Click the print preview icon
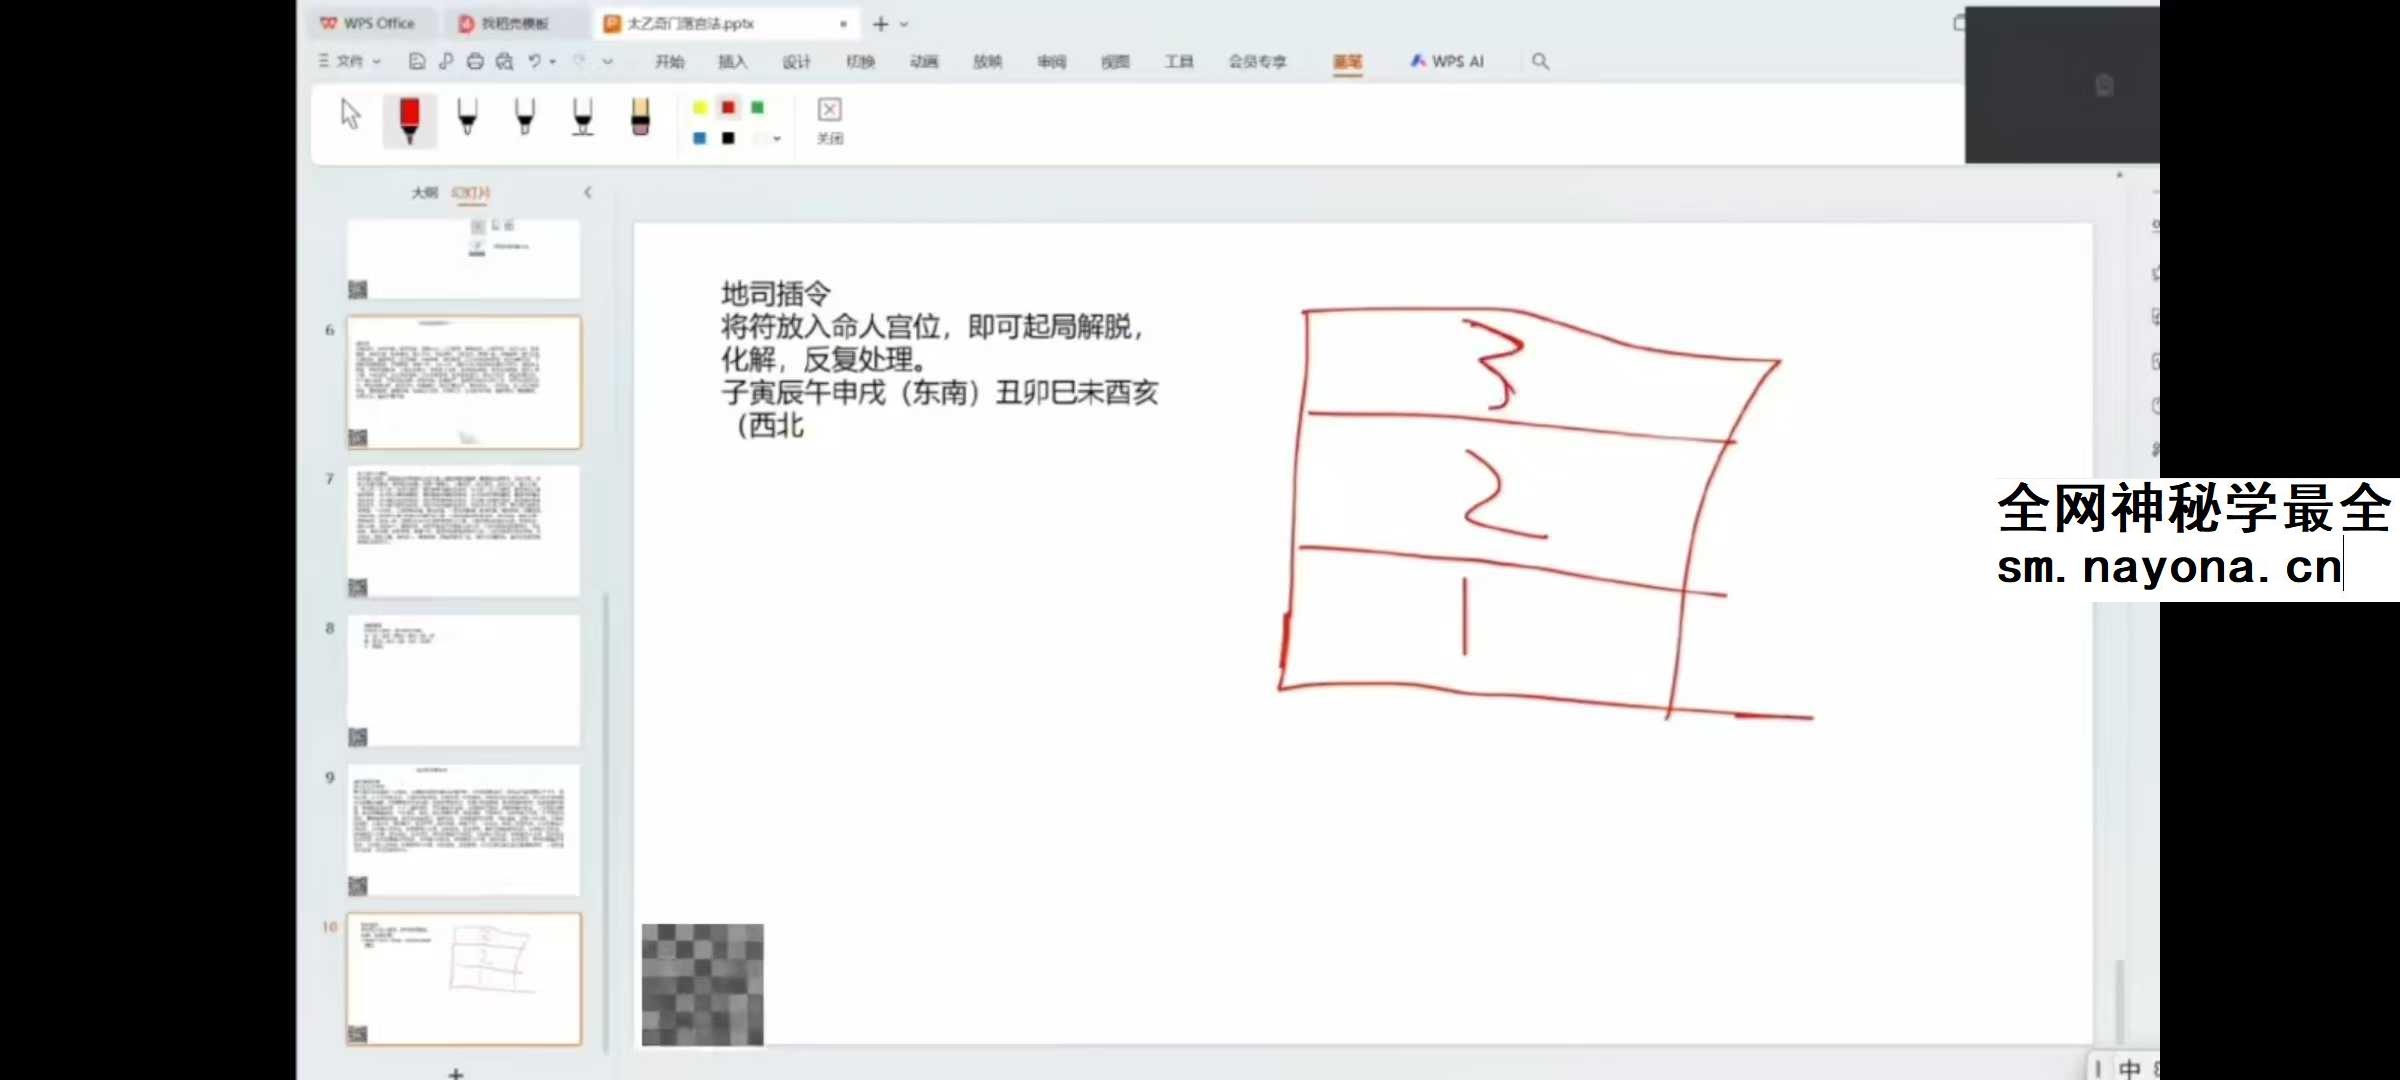This screenshot has width=2400, height=1080. point(504,61)
